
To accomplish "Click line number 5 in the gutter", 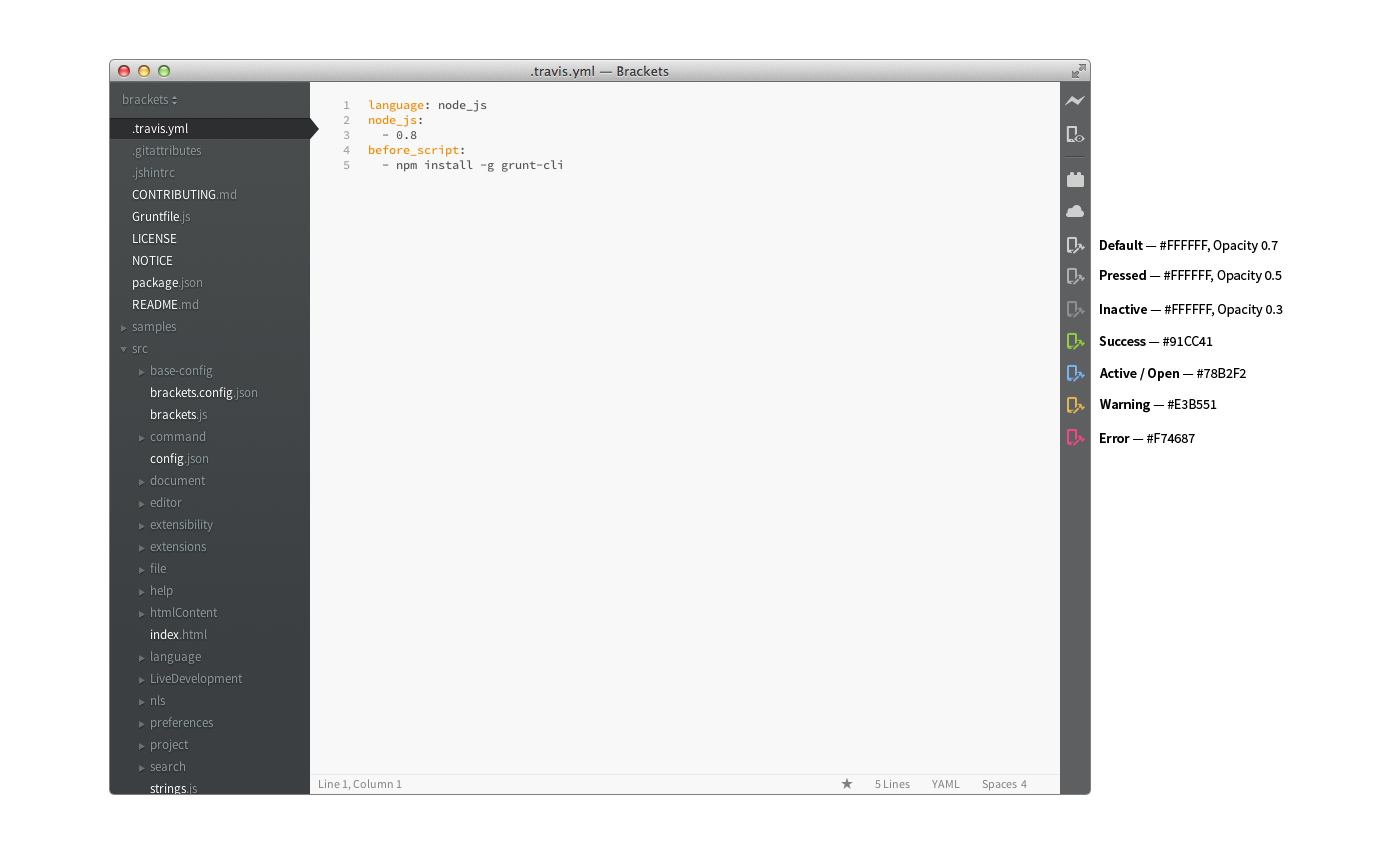I will (x=346, y=165).
